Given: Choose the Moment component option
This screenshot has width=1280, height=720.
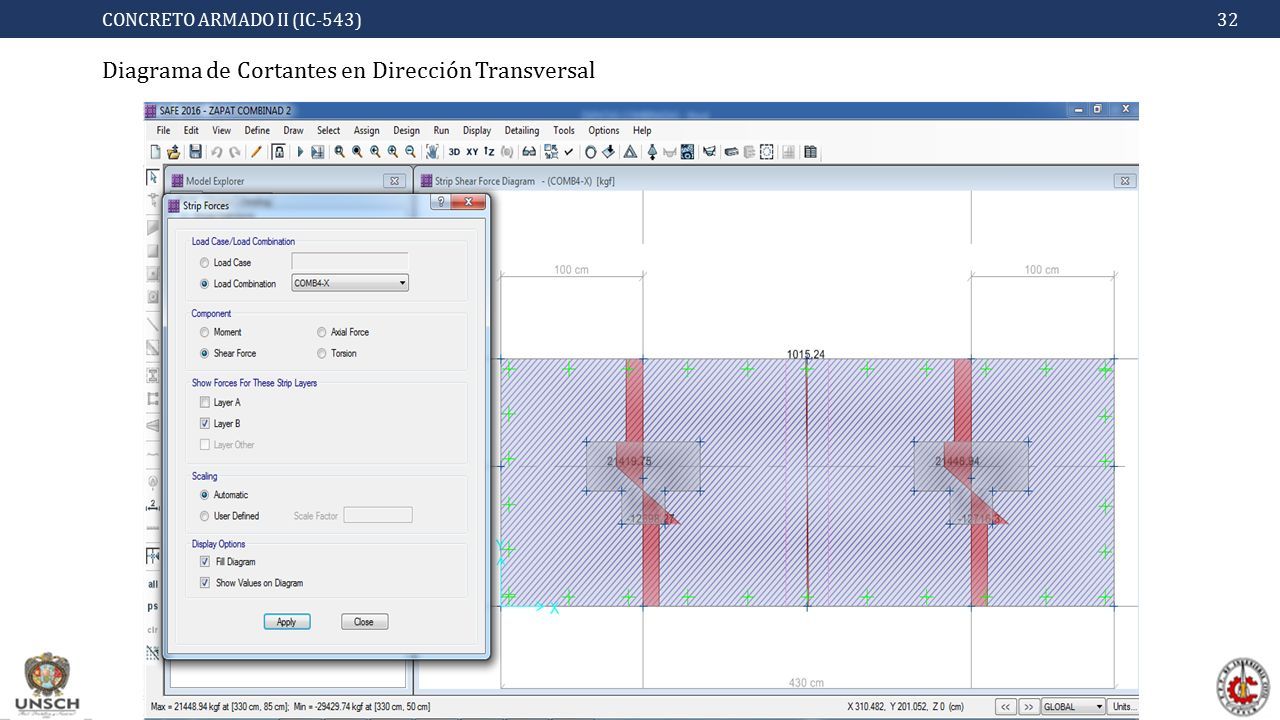Looking at the screenshot, I should pyautogui.click(x=205, y=332).
